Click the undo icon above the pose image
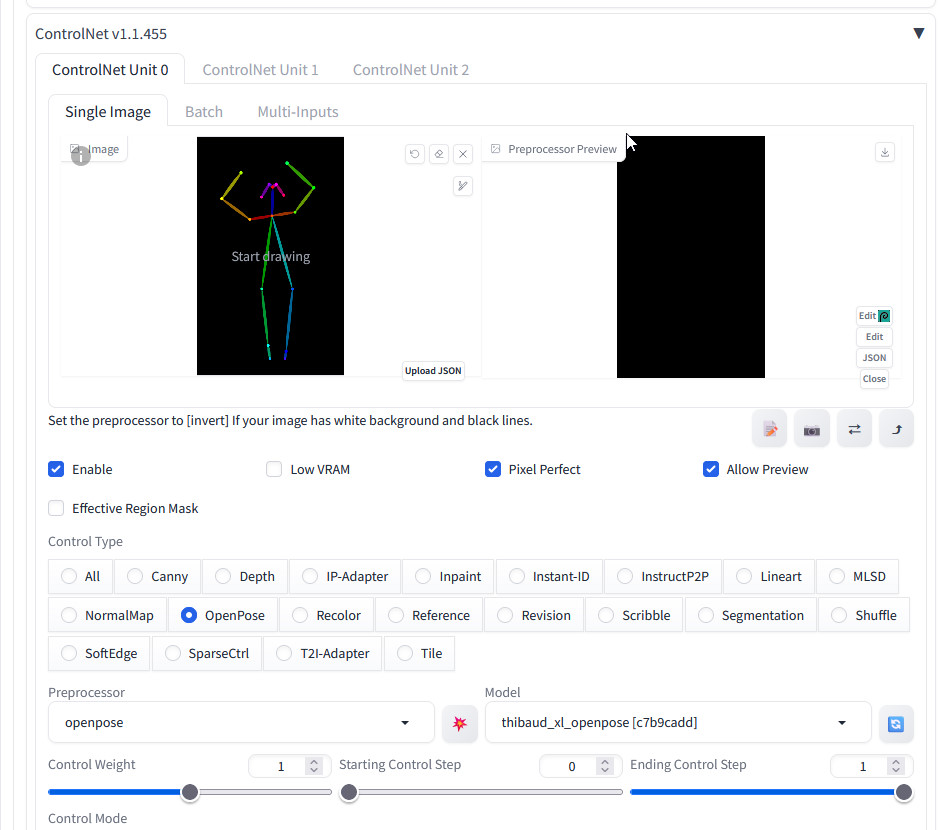Viewport: 939px width, 830px height. click(414, 154)
